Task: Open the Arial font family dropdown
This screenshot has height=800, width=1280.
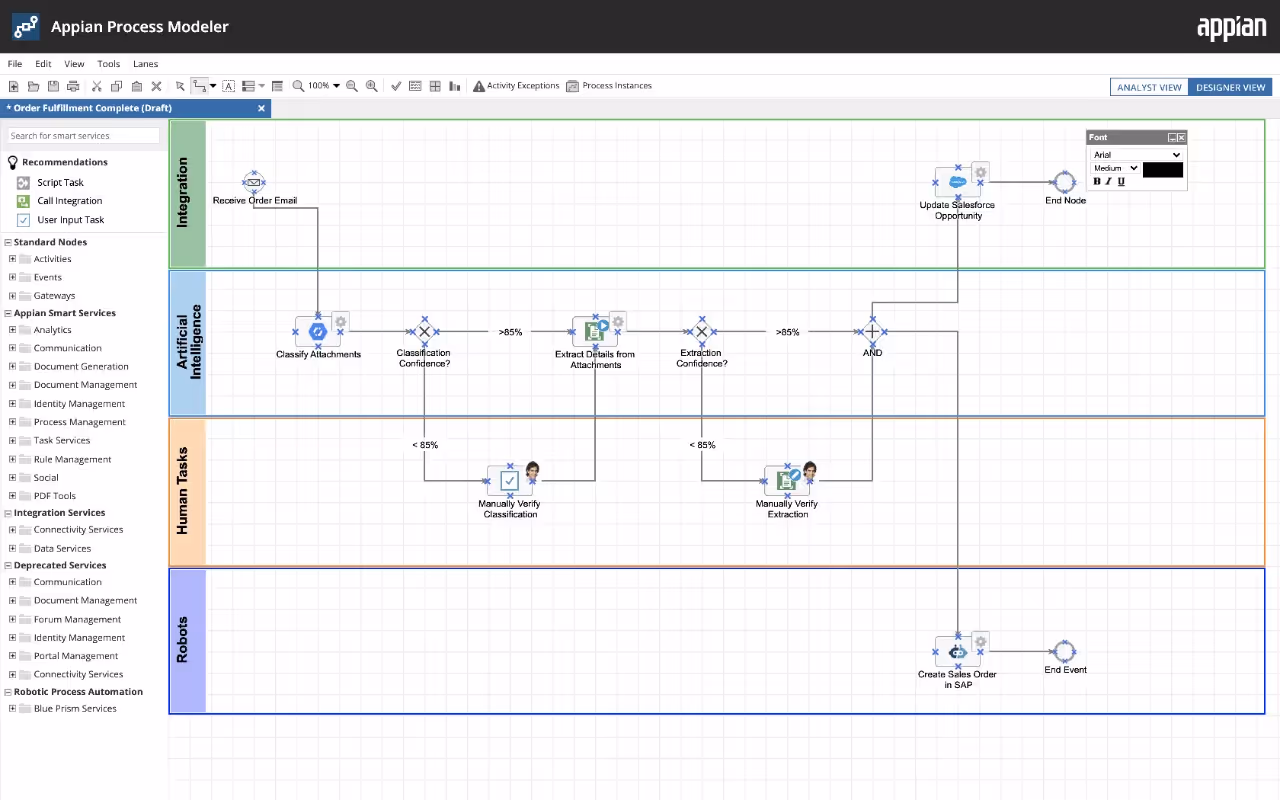Action: click(x=1136, y=154)
